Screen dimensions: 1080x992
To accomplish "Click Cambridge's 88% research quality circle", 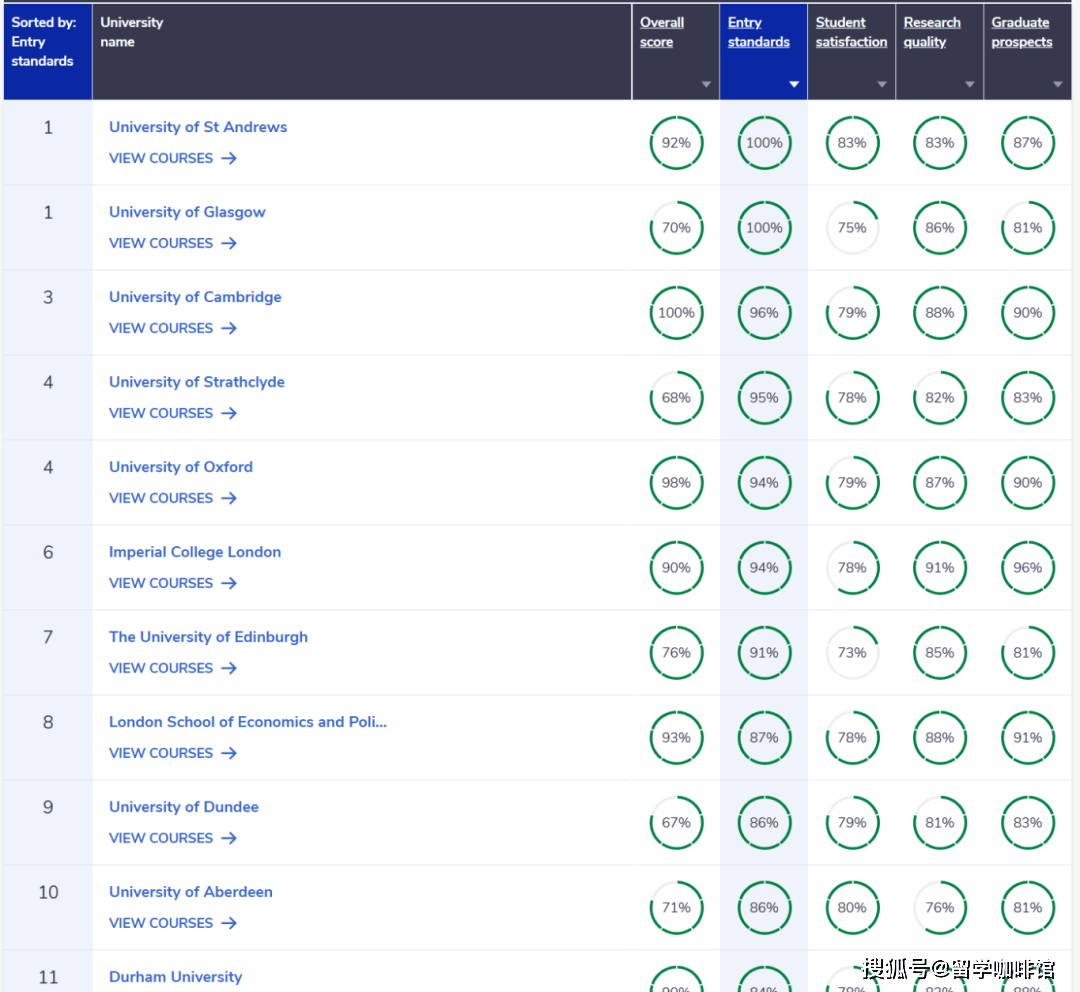I will pyautogui.click(x=940, y=313).
